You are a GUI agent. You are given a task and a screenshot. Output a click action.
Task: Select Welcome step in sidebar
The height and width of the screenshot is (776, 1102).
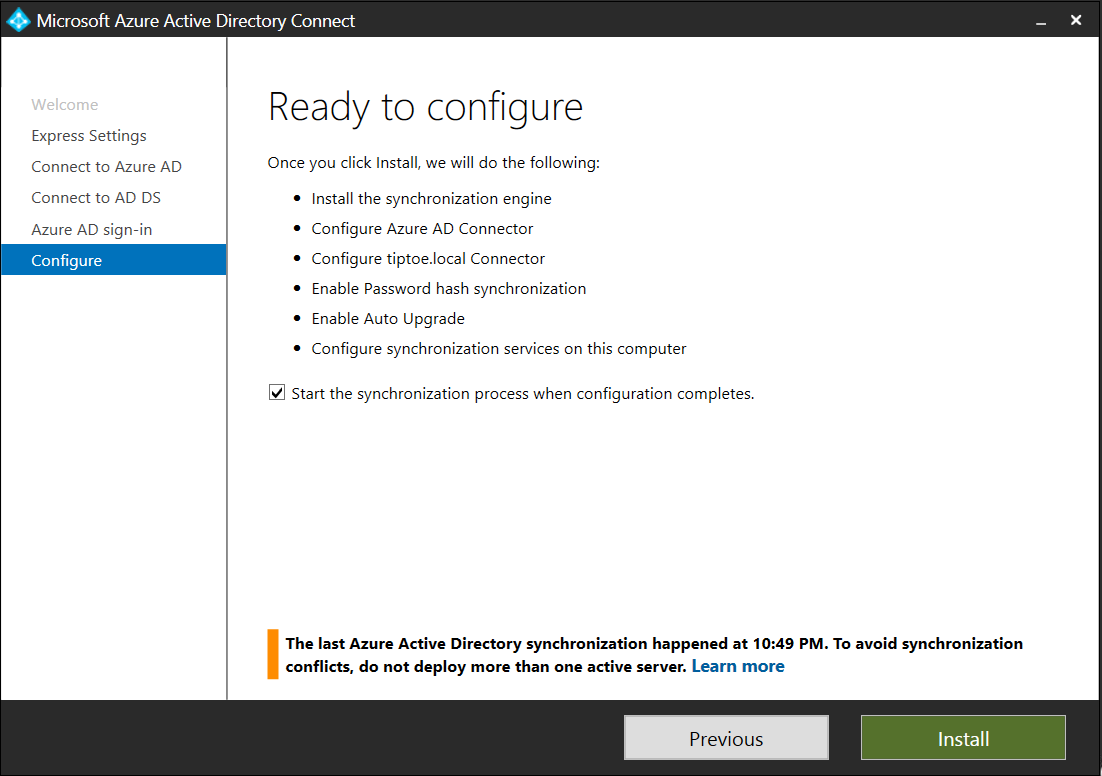[65, 105]
